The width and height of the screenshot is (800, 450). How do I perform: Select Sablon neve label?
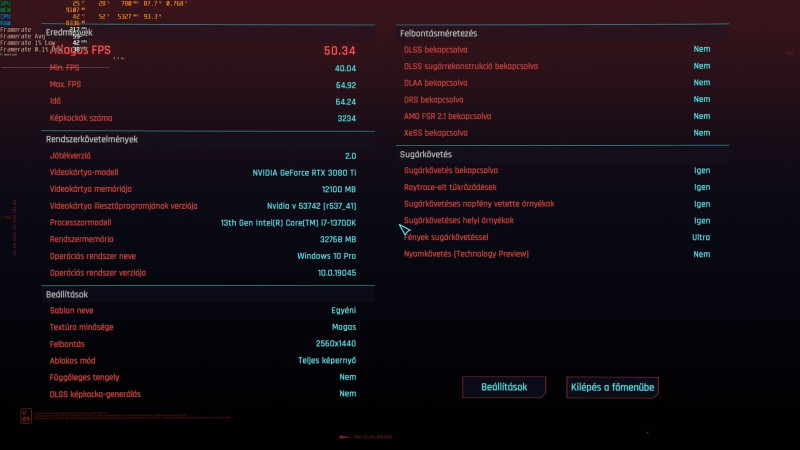coord(71,310)
